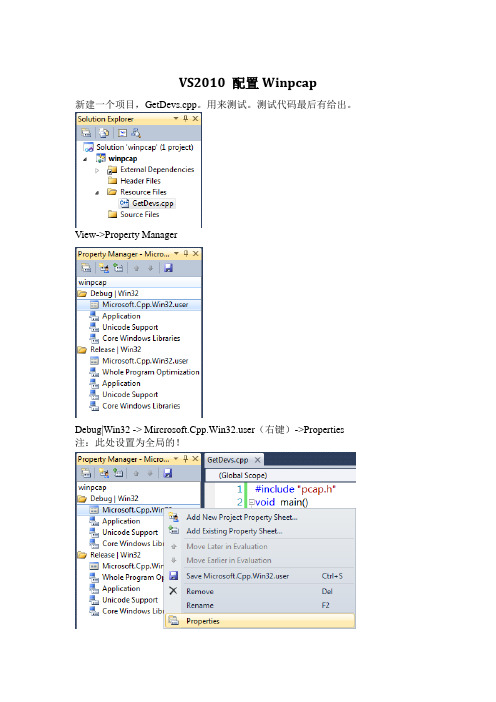496x702 pixels.
Task: Click Debug | Win32 folder in standalone Property Manager
Action: 108,294
